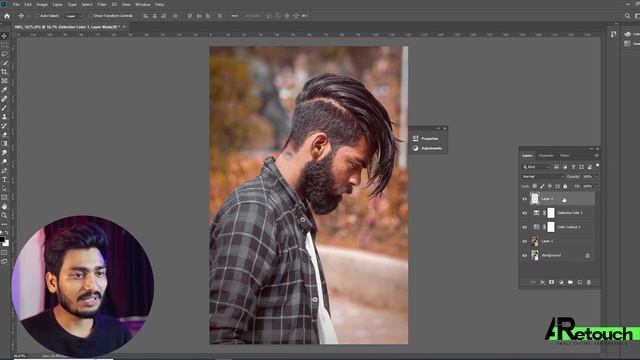
Task: Toggle the Auto-Select checkbox
Action: [x=37, y=16]
